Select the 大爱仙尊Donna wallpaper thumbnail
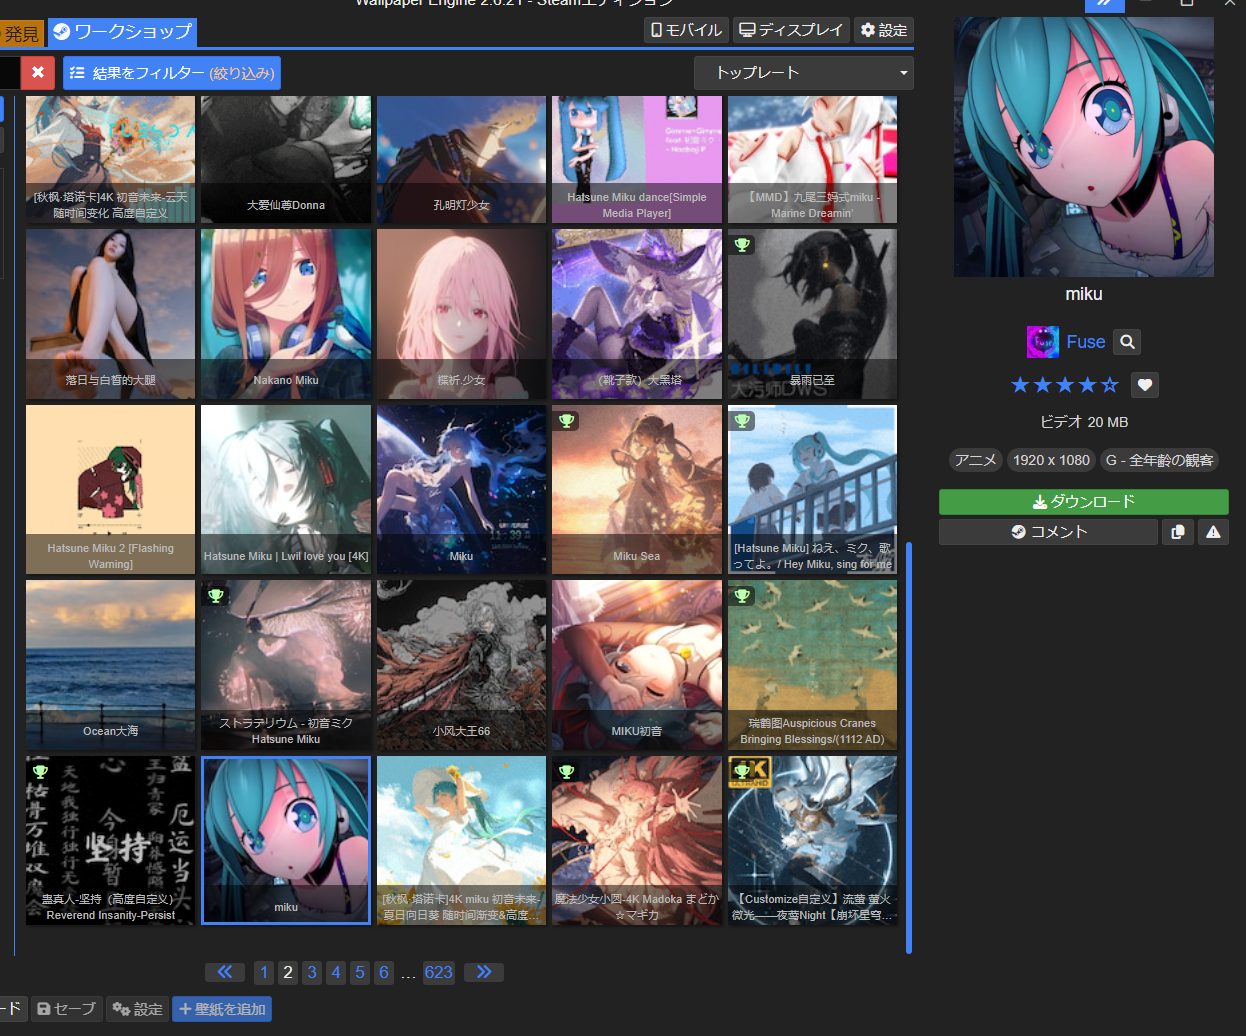1246x1036 pixels. tap(286, 159)
